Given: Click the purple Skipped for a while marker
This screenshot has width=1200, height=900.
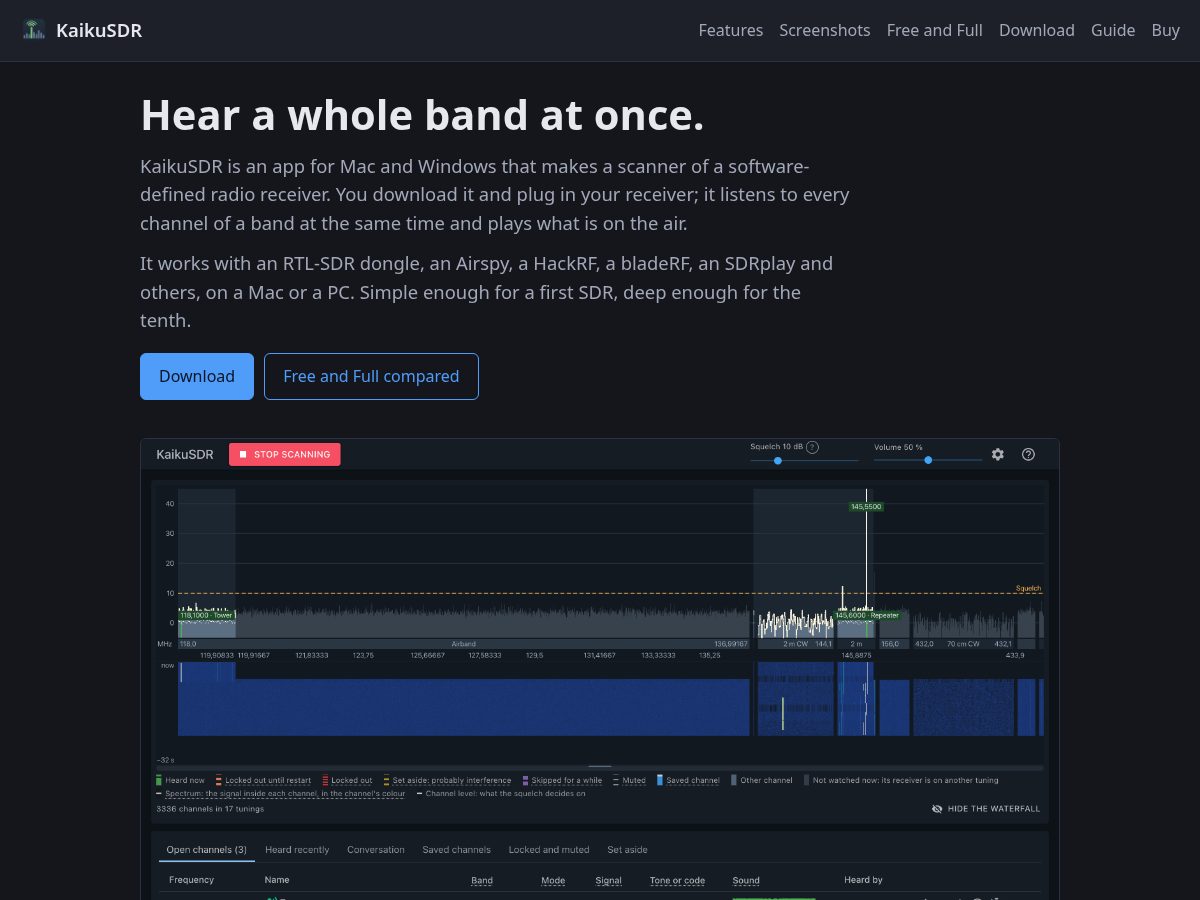Looking at the screenshot, I should (525, 780).
